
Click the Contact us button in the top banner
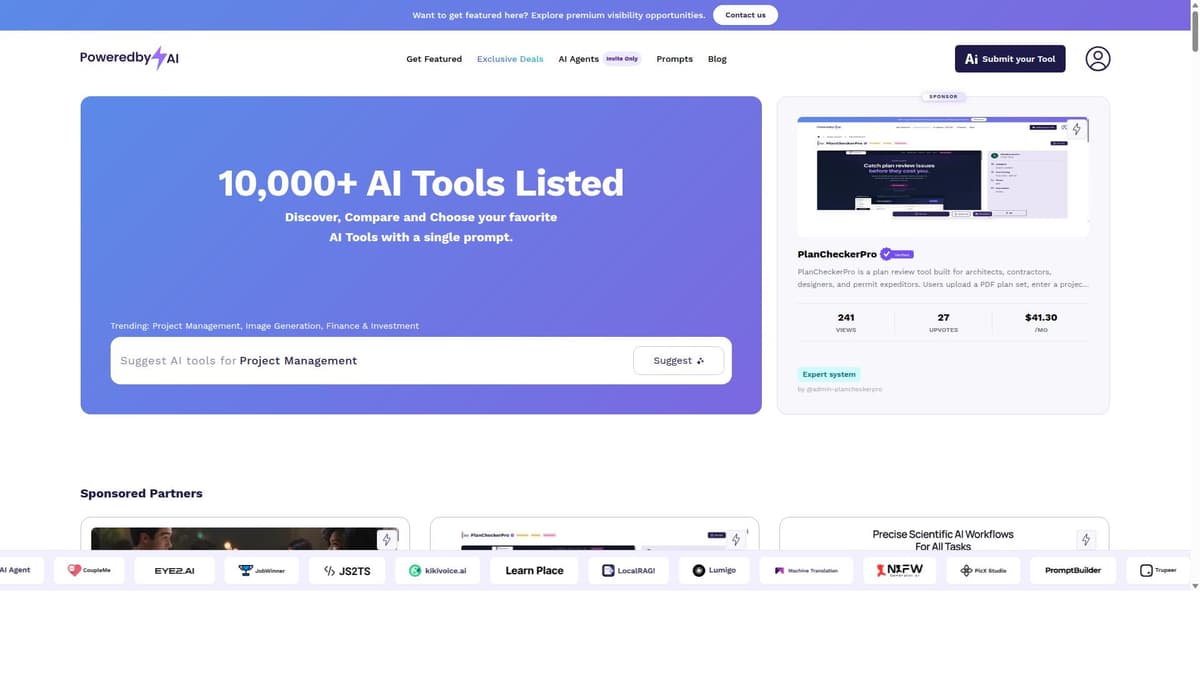[x=745, y=15]
